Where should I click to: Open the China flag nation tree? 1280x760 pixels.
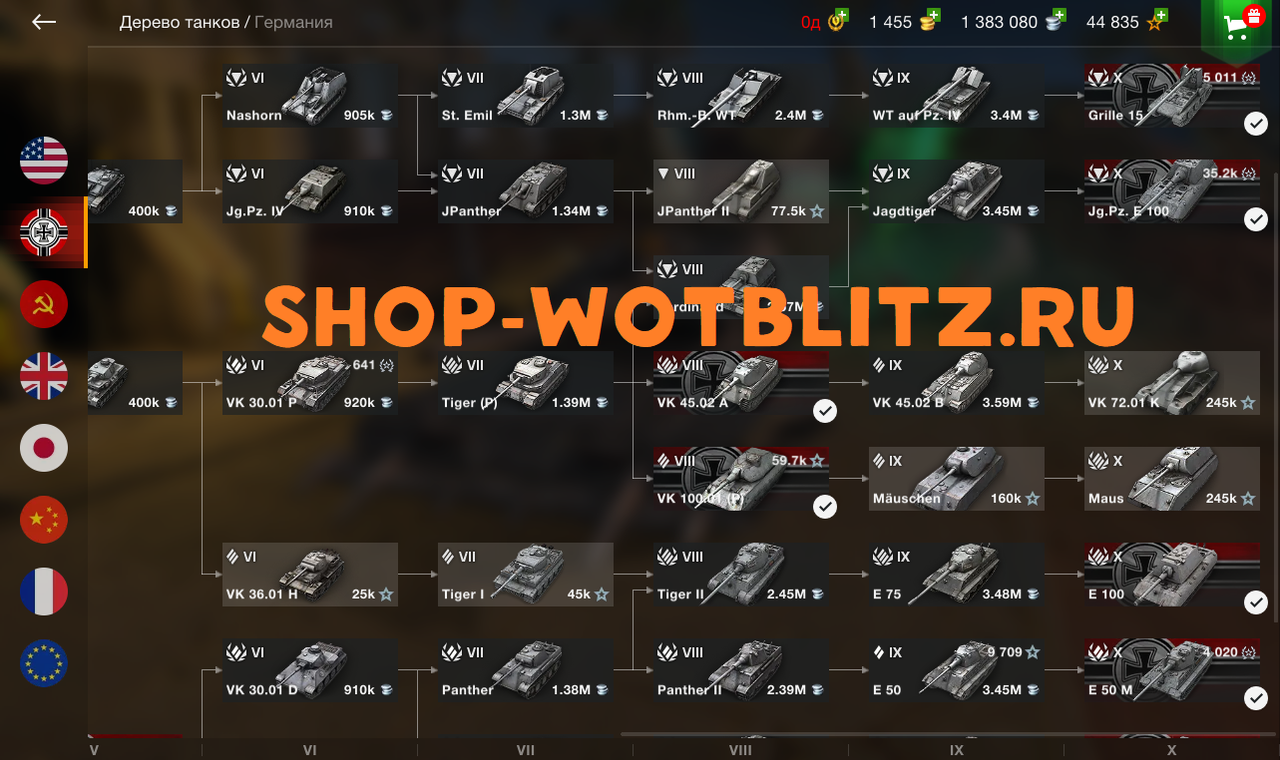(44, 520)
